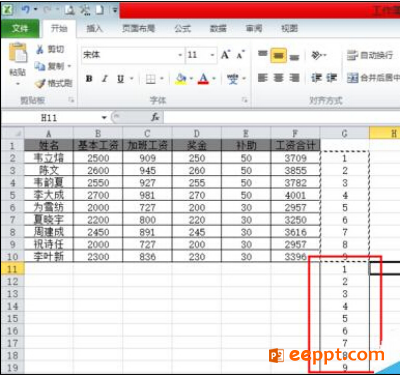Switch to the 插入 (Insert) tab
Viewport: 400px width, 376px height.
point(94,29)
